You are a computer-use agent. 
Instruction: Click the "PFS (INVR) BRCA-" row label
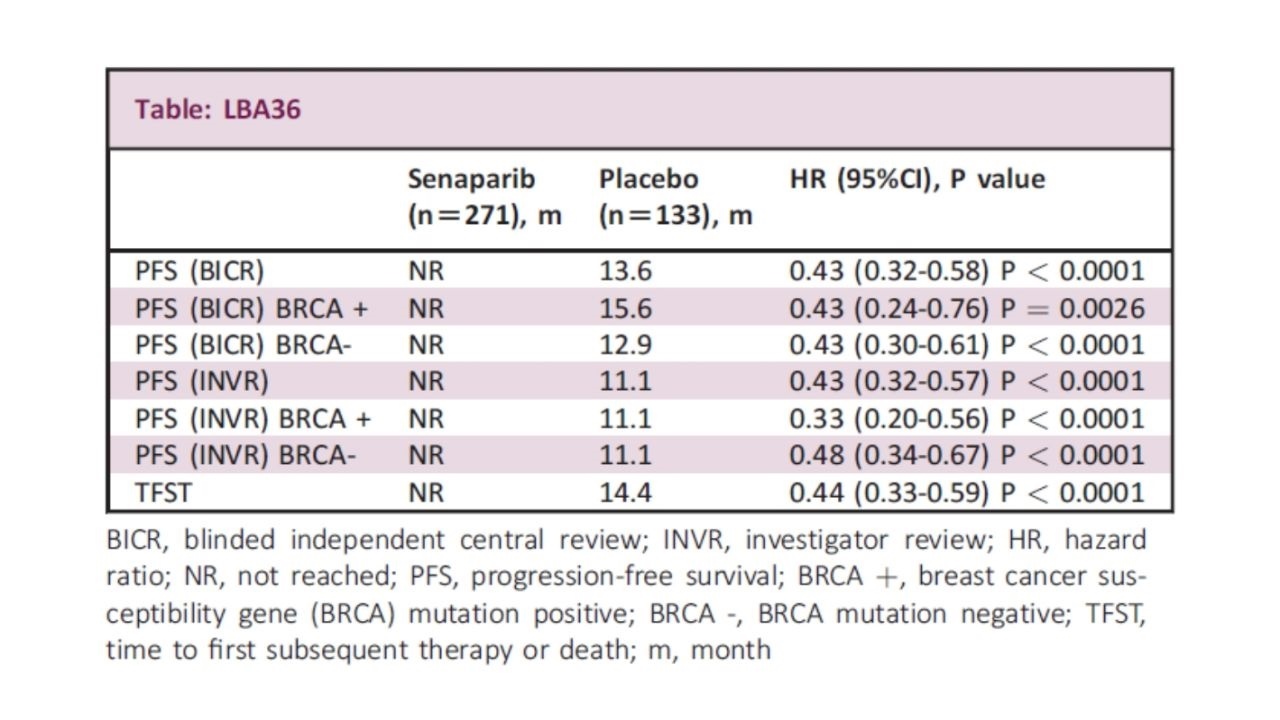246,455
